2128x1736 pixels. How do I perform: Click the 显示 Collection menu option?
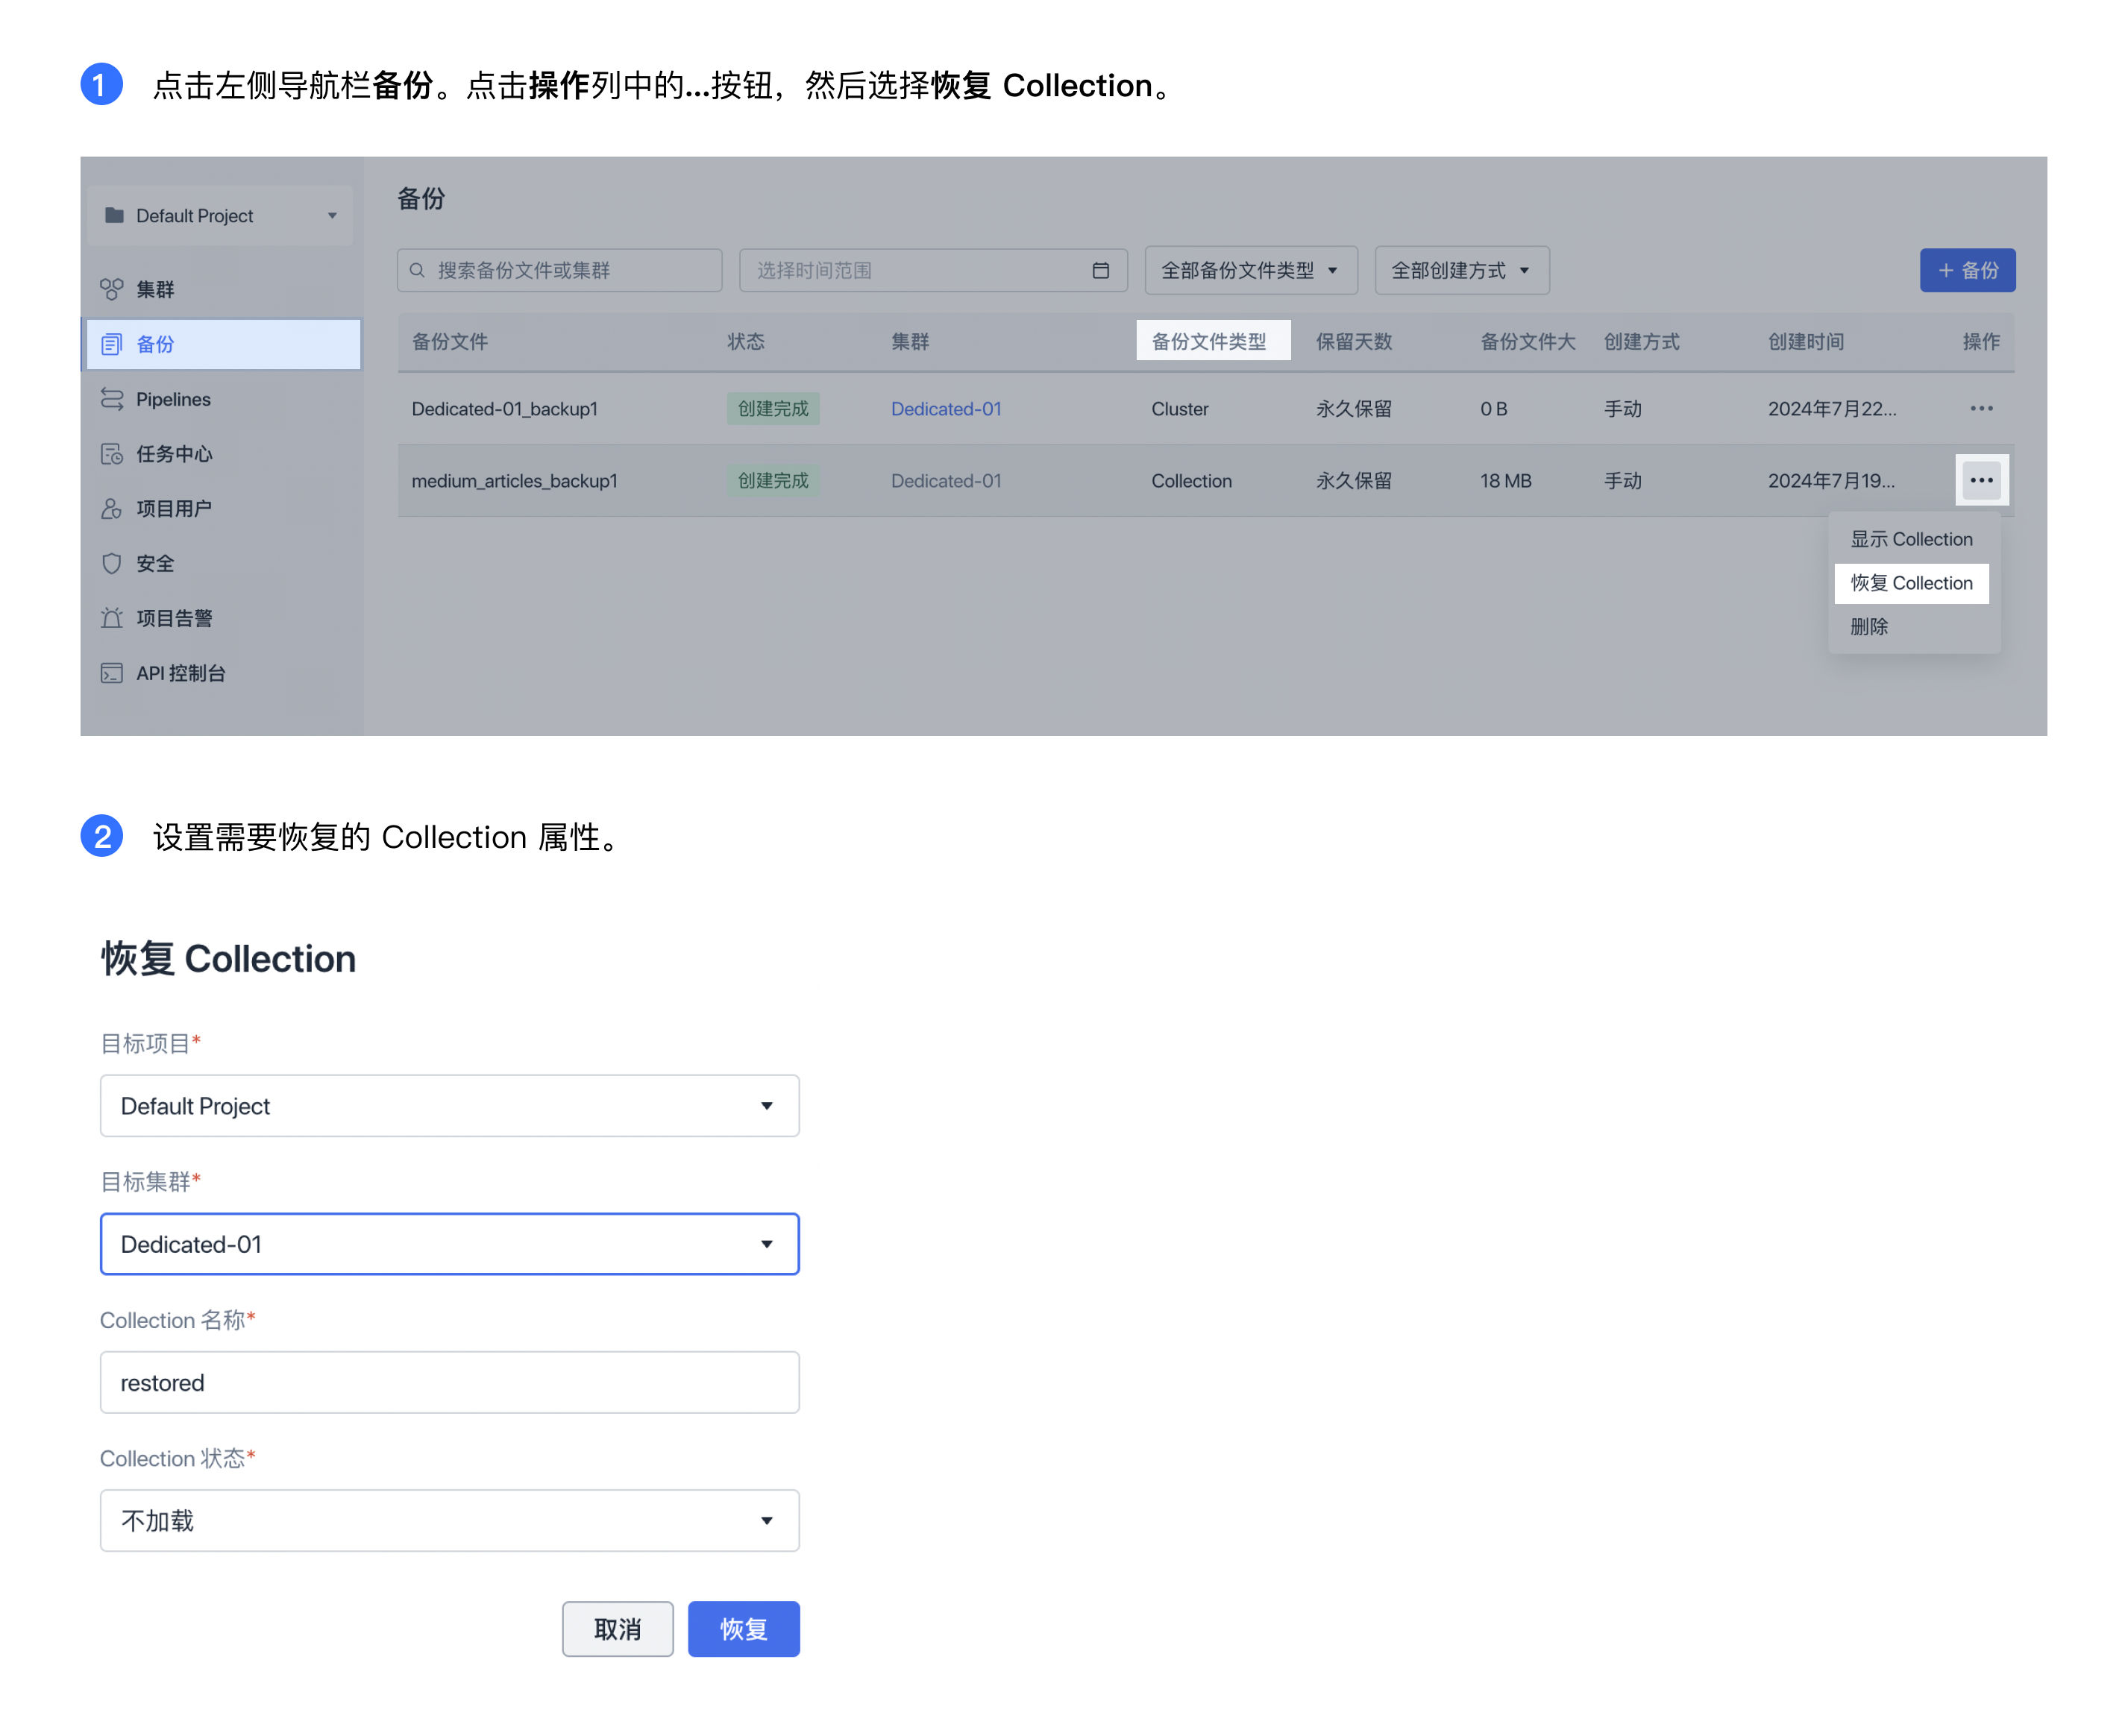(x=1912, y=539)
